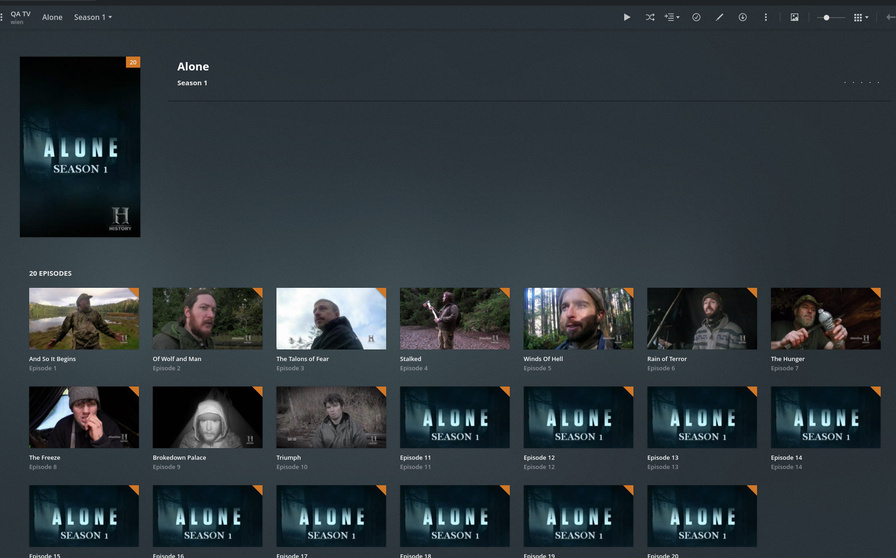Click the Triumph title link

pyautogui.click(x=289, y=458)
